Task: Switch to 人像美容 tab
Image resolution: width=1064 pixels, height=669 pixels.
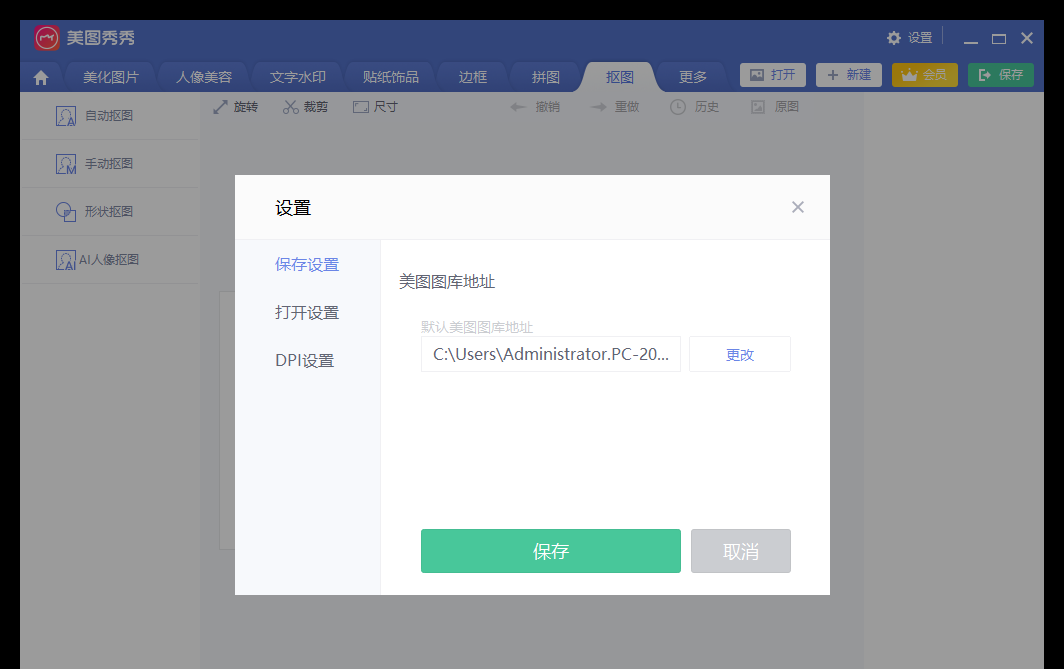Action: coord(204,77)
